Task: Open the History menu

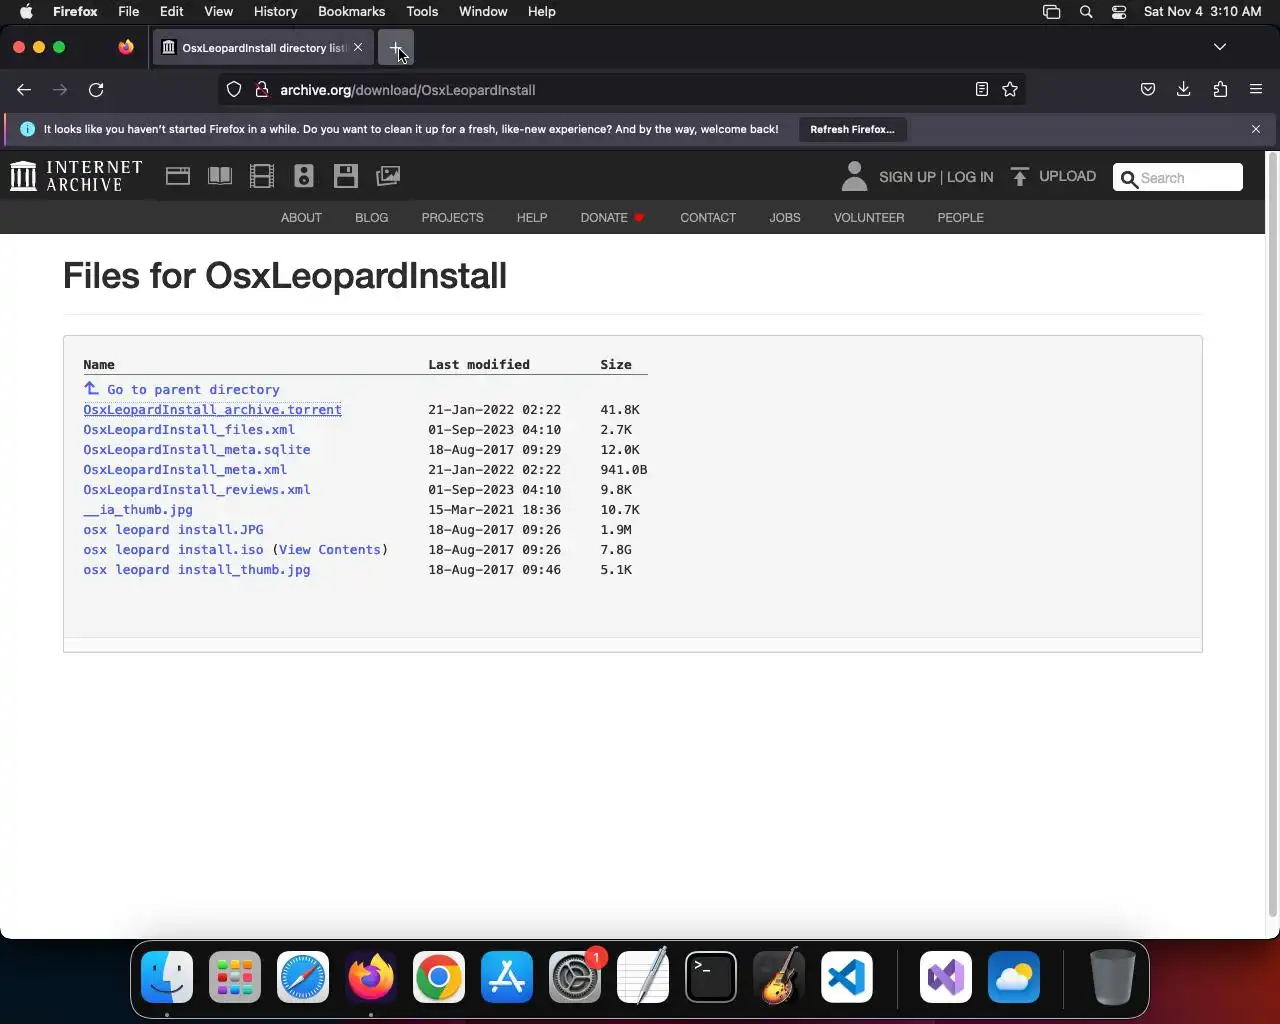Action: coord(275,12)
